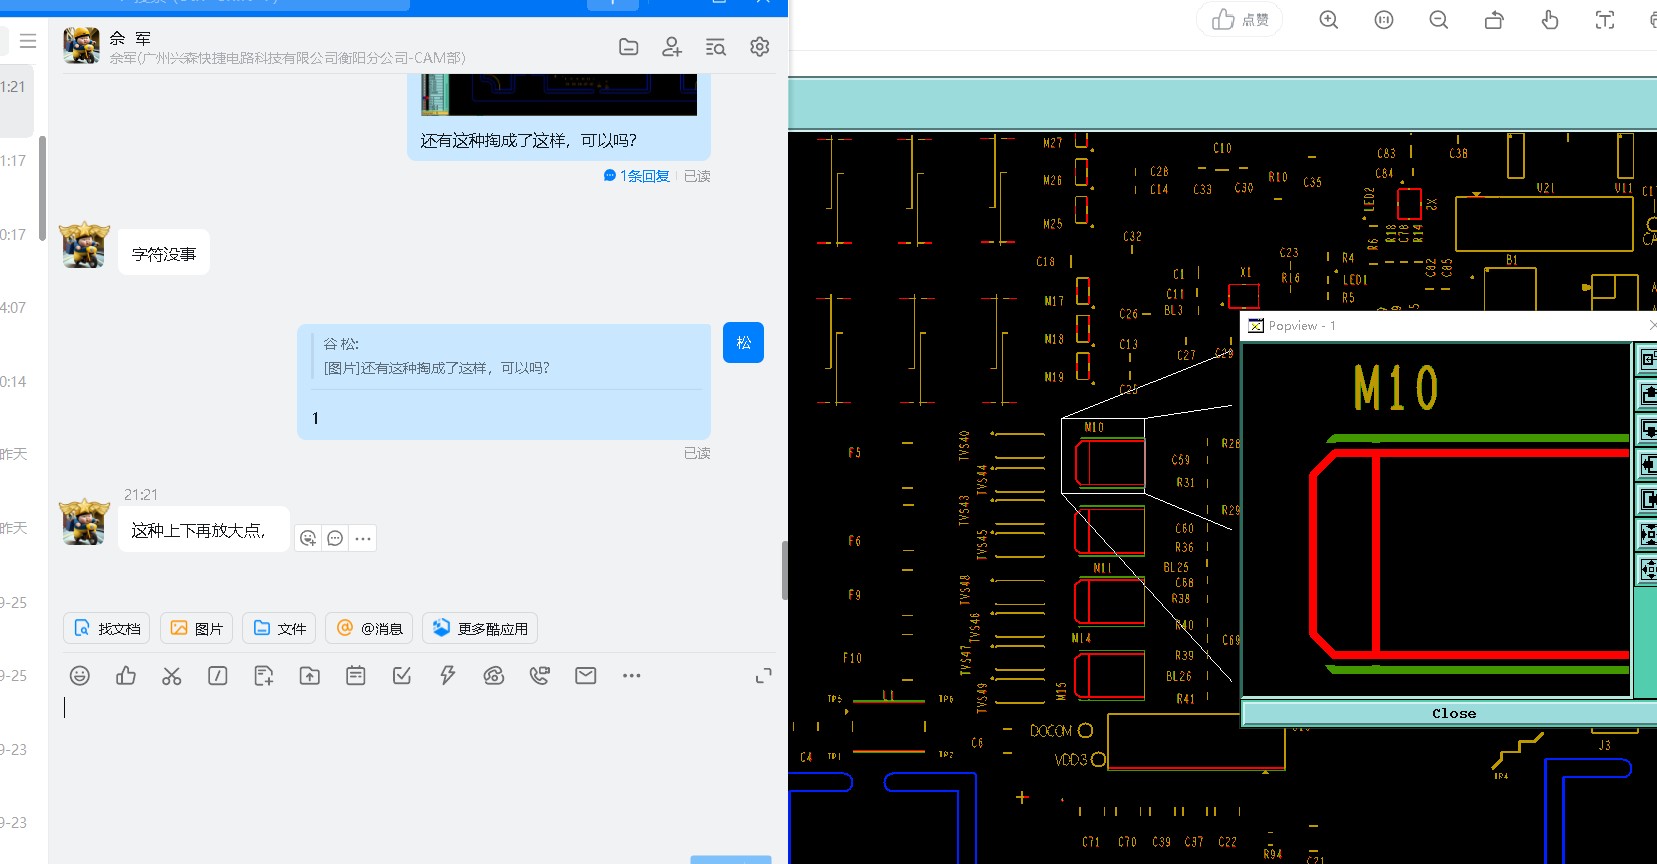Click the 点赞 like button in viewer
The width and height of the screenshot is (1657, 864).
[1240, 20]
